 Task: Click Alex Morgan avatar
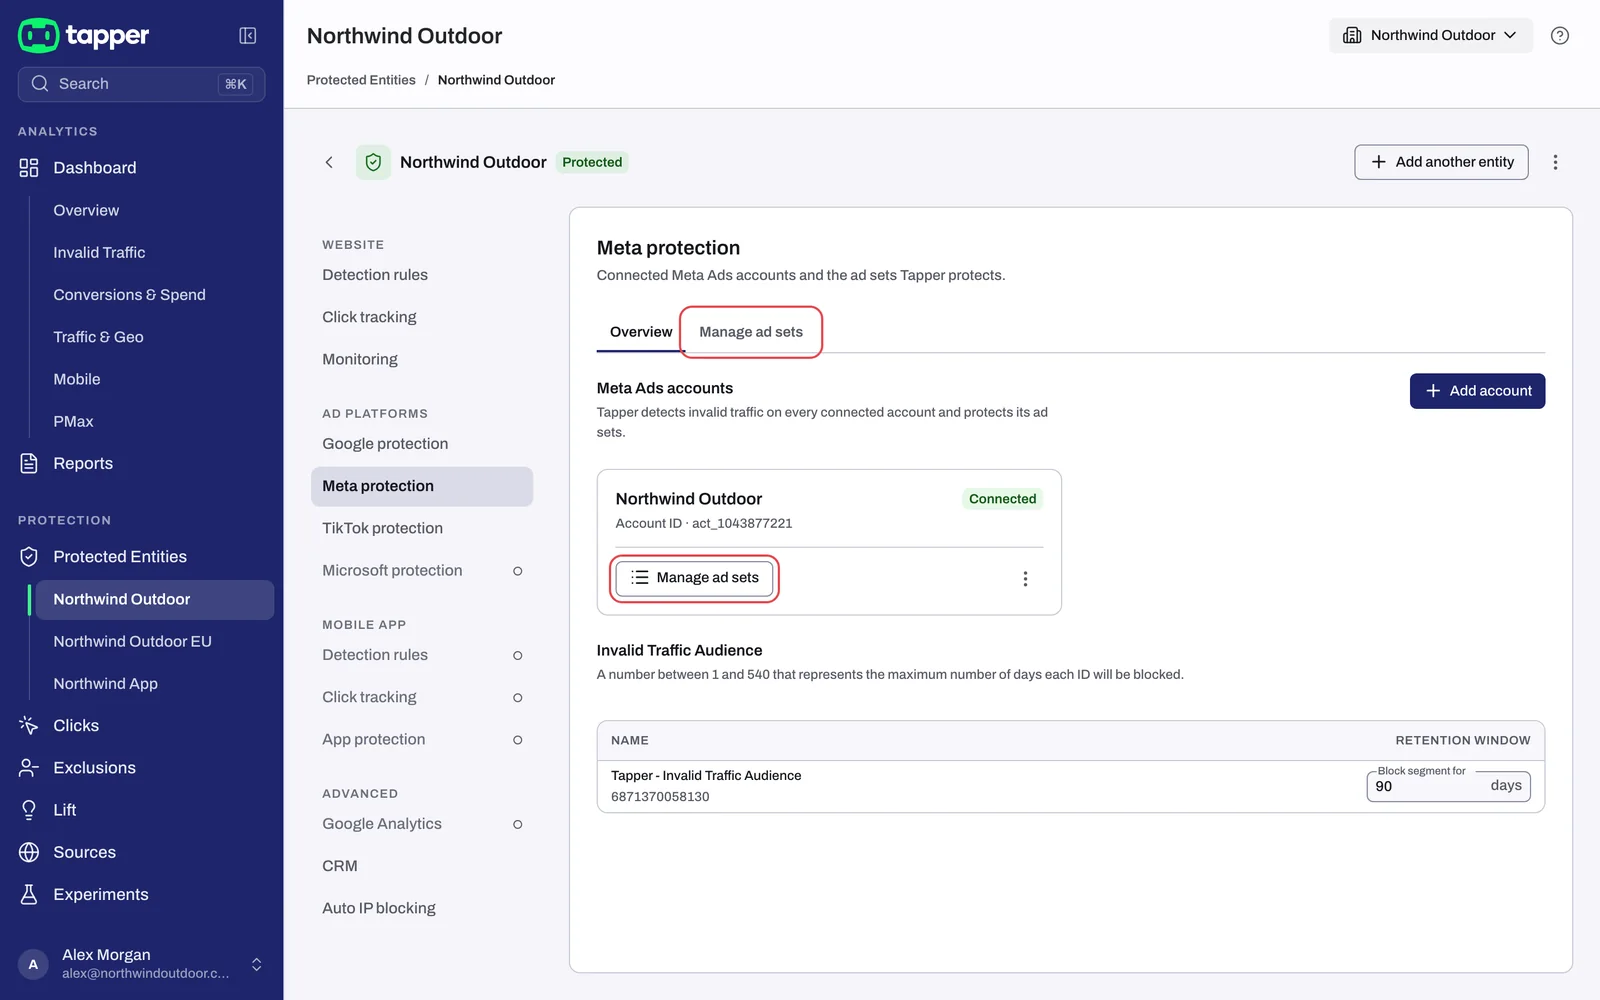pyautogui.click(x=33, y=964)
